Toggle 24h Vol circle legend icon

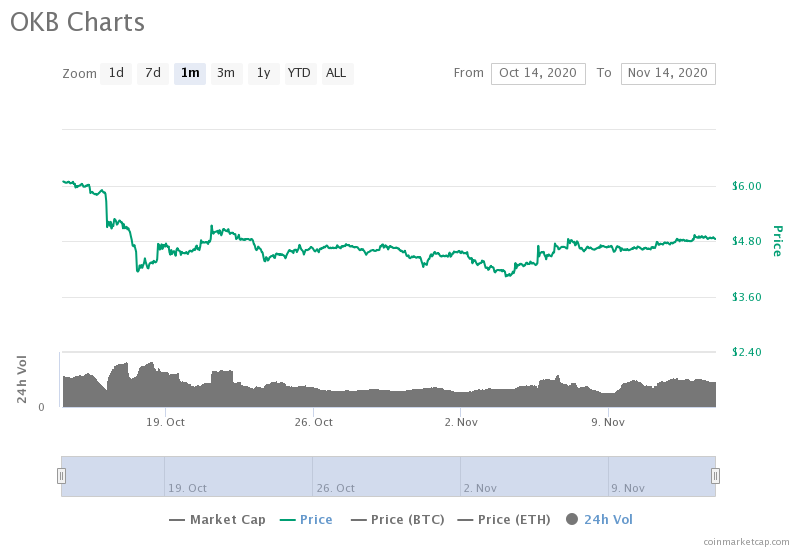click(572, 520)
